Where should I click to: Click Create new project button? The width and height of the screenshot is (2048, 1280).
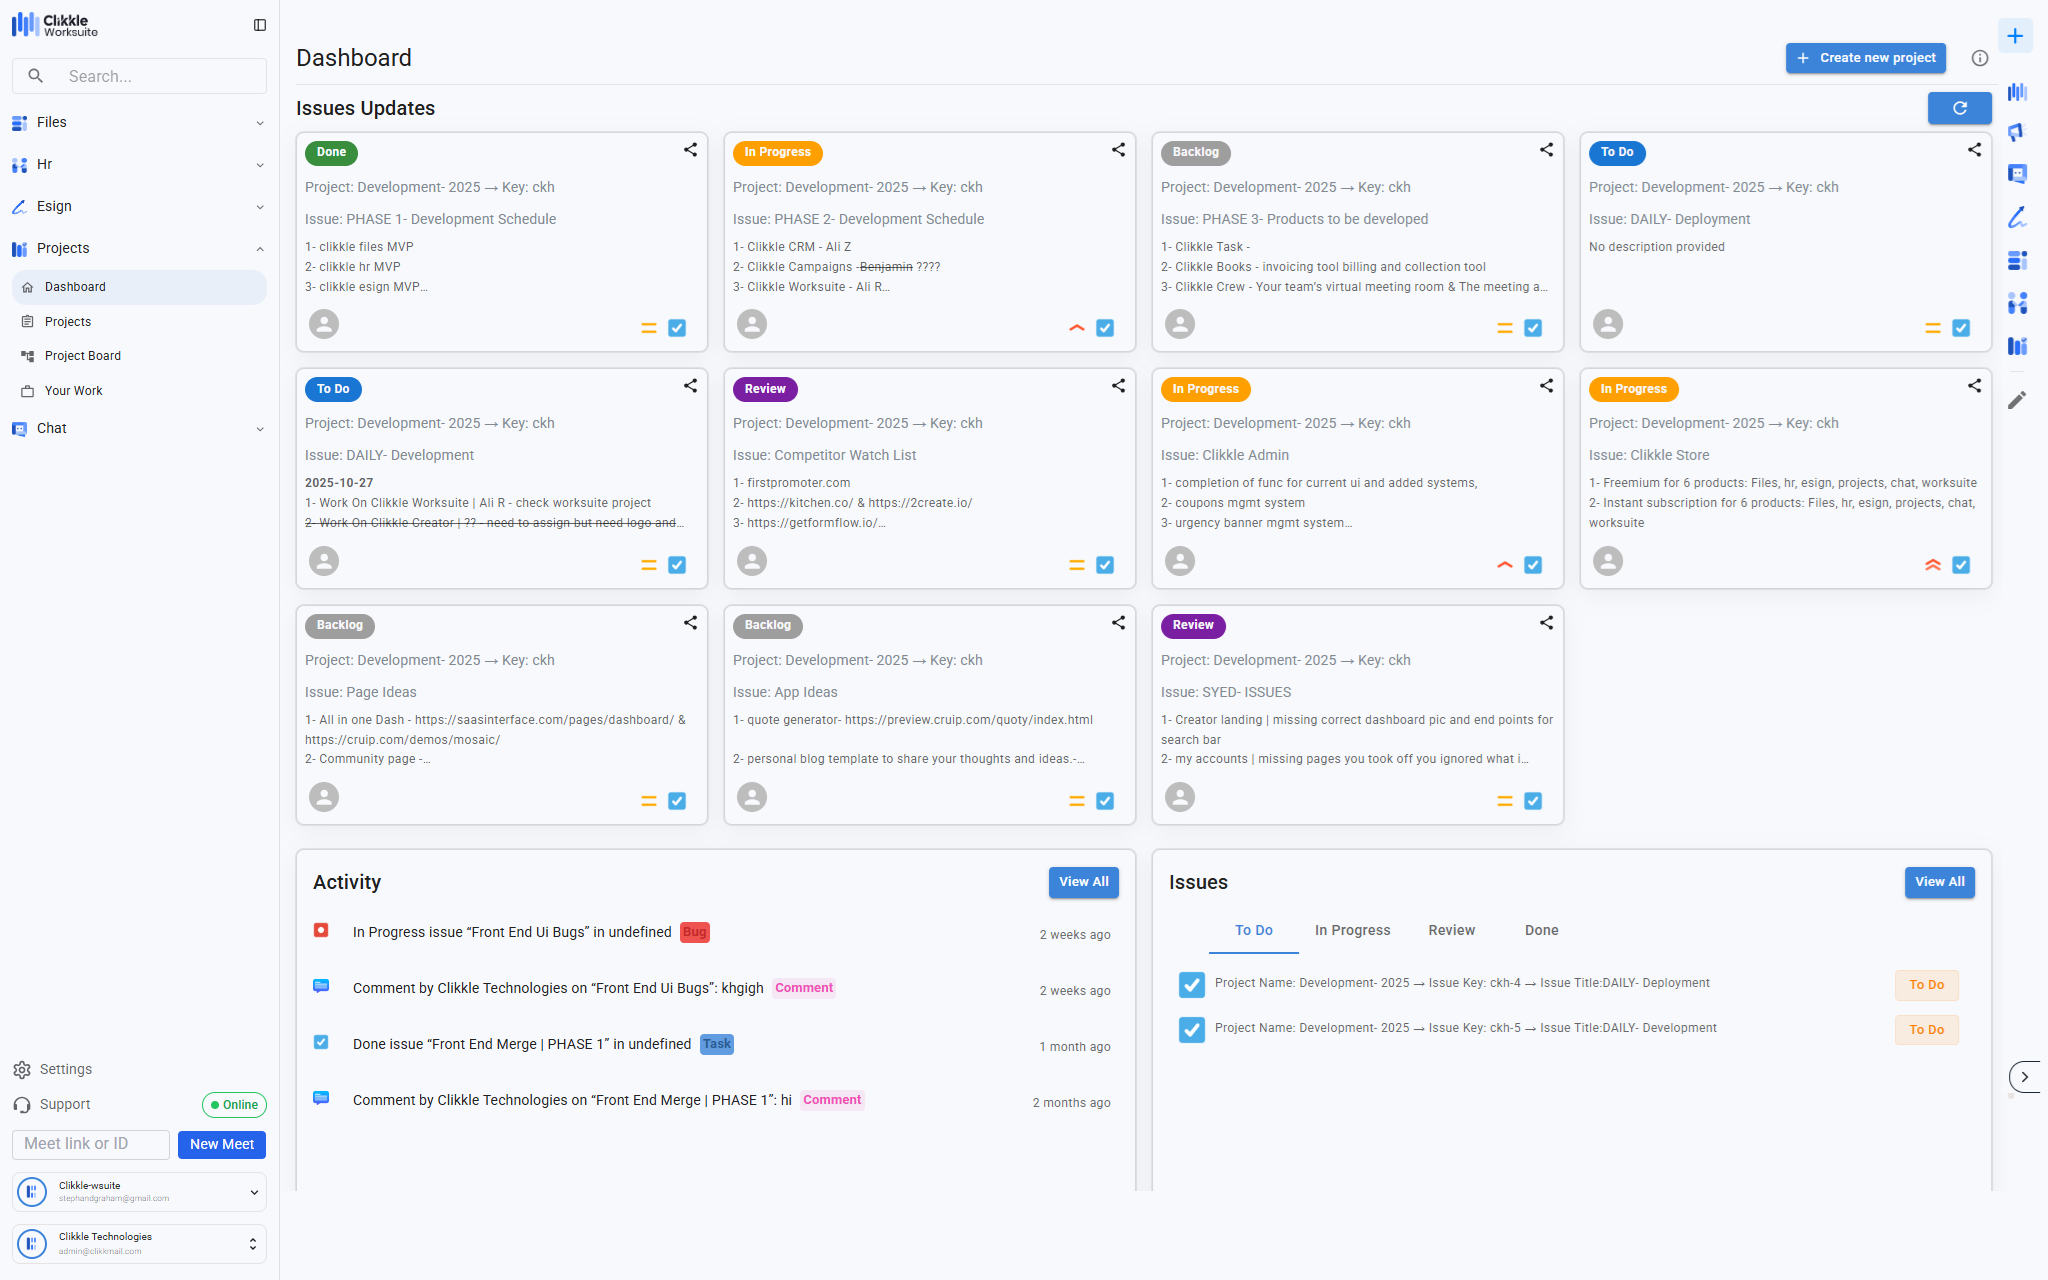point(1865,58)
